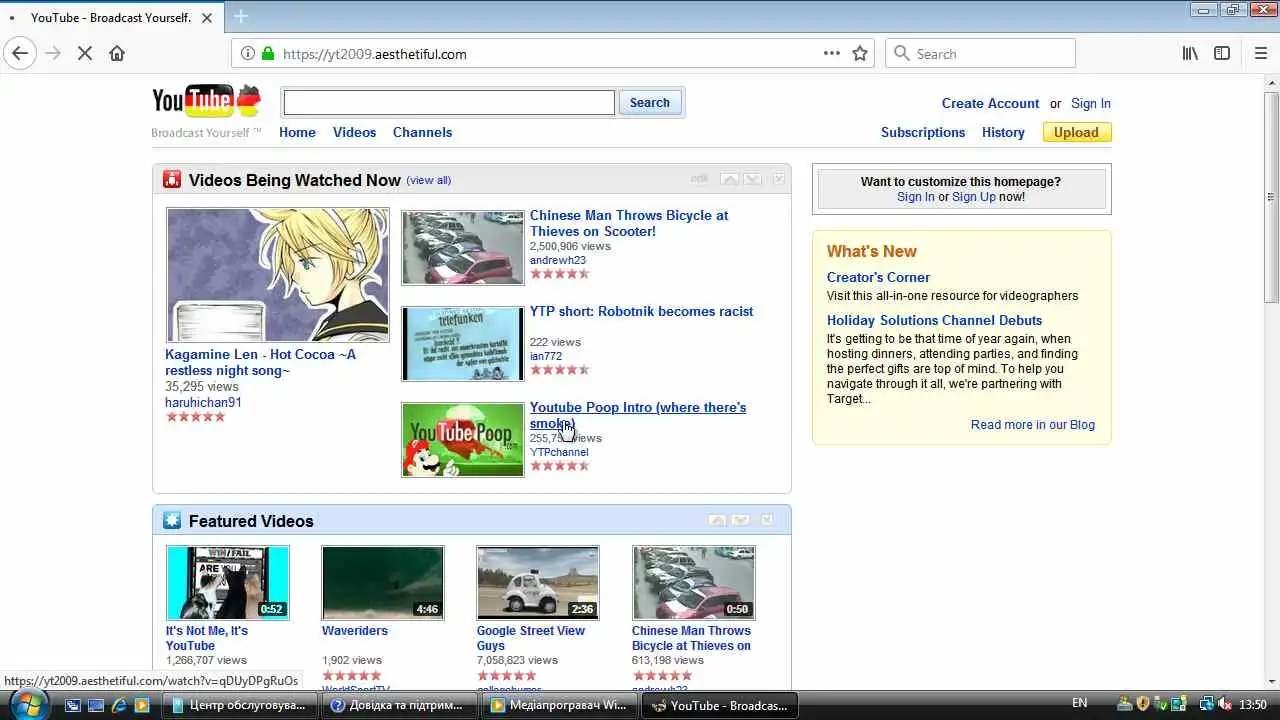Click Internet Explorer quick launch icon
The image size is (1280, 720).
pos(118,705)
